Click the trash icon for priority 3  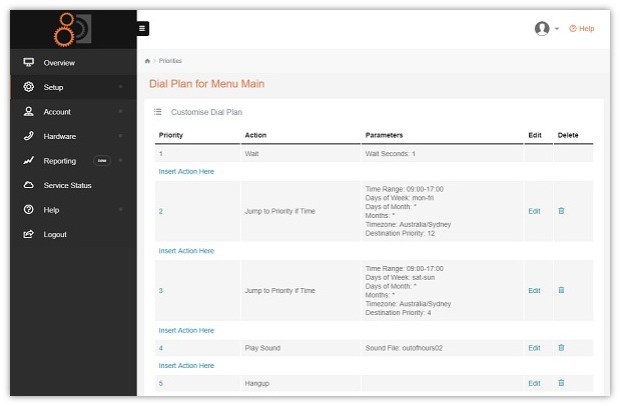[561, 290]
